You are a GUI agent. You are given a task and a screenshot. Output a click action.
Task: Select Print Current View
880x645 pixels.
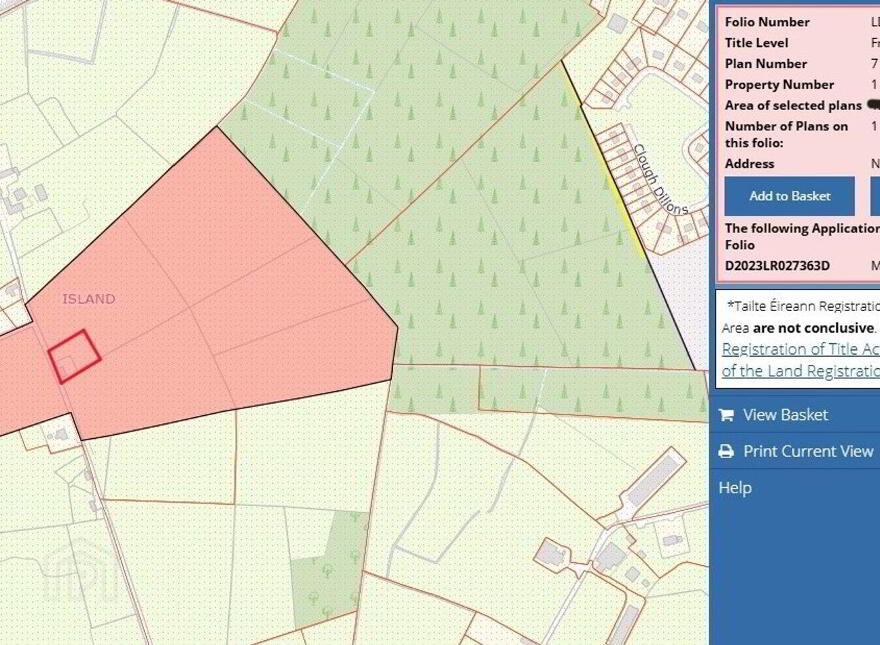pos(808,451)
